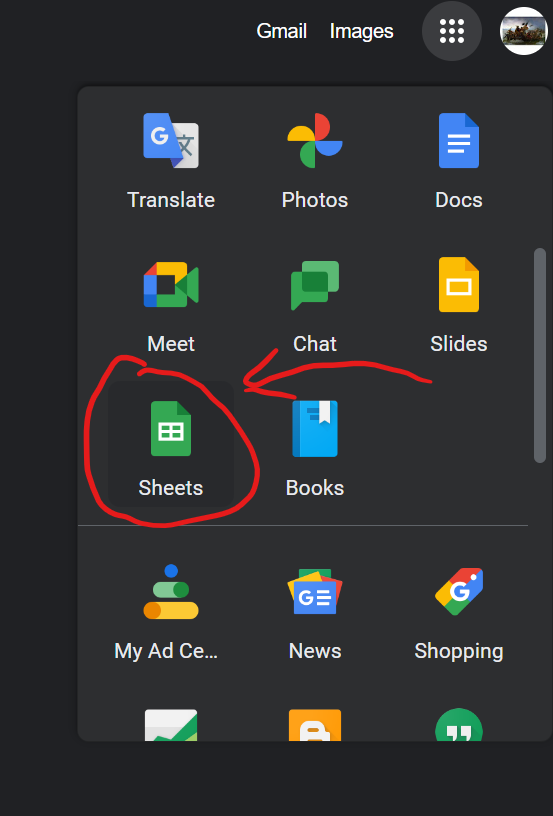
Task: Open Google Translate app
Action: (171, 160)
